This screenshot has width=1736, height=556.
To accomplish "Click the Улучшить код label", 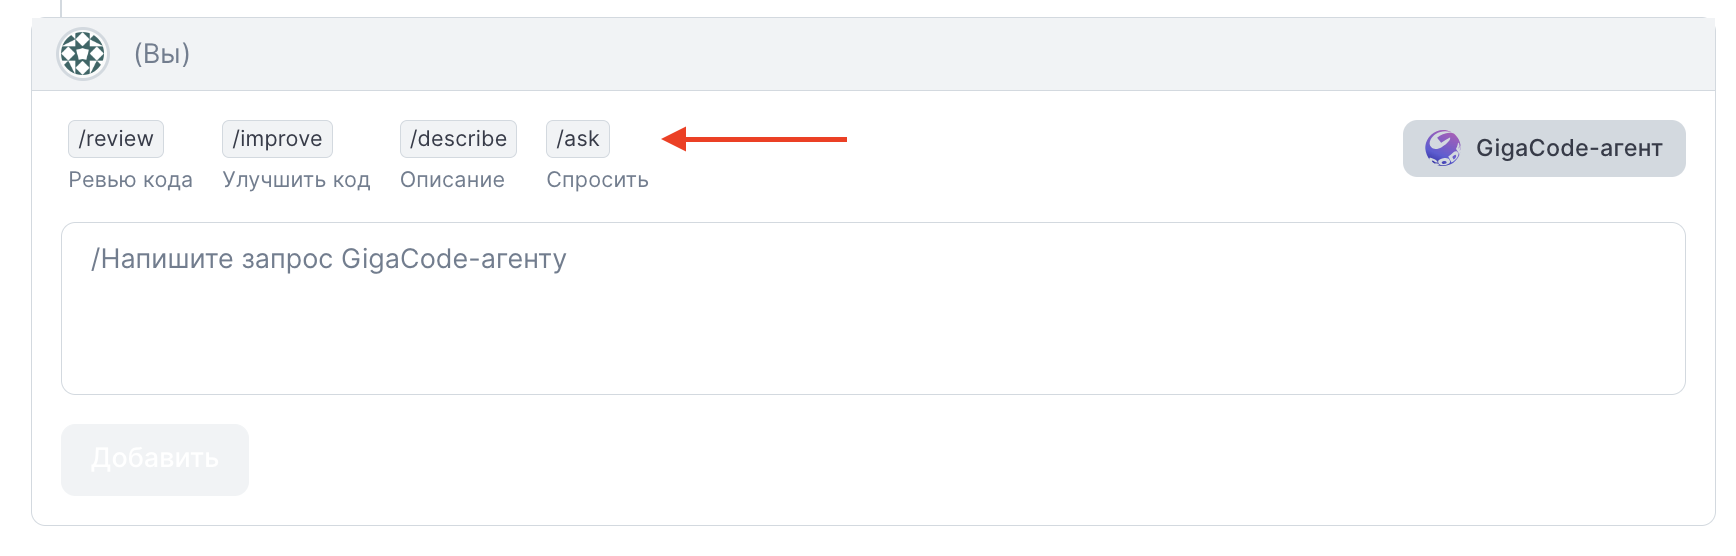I will point(296,180).
